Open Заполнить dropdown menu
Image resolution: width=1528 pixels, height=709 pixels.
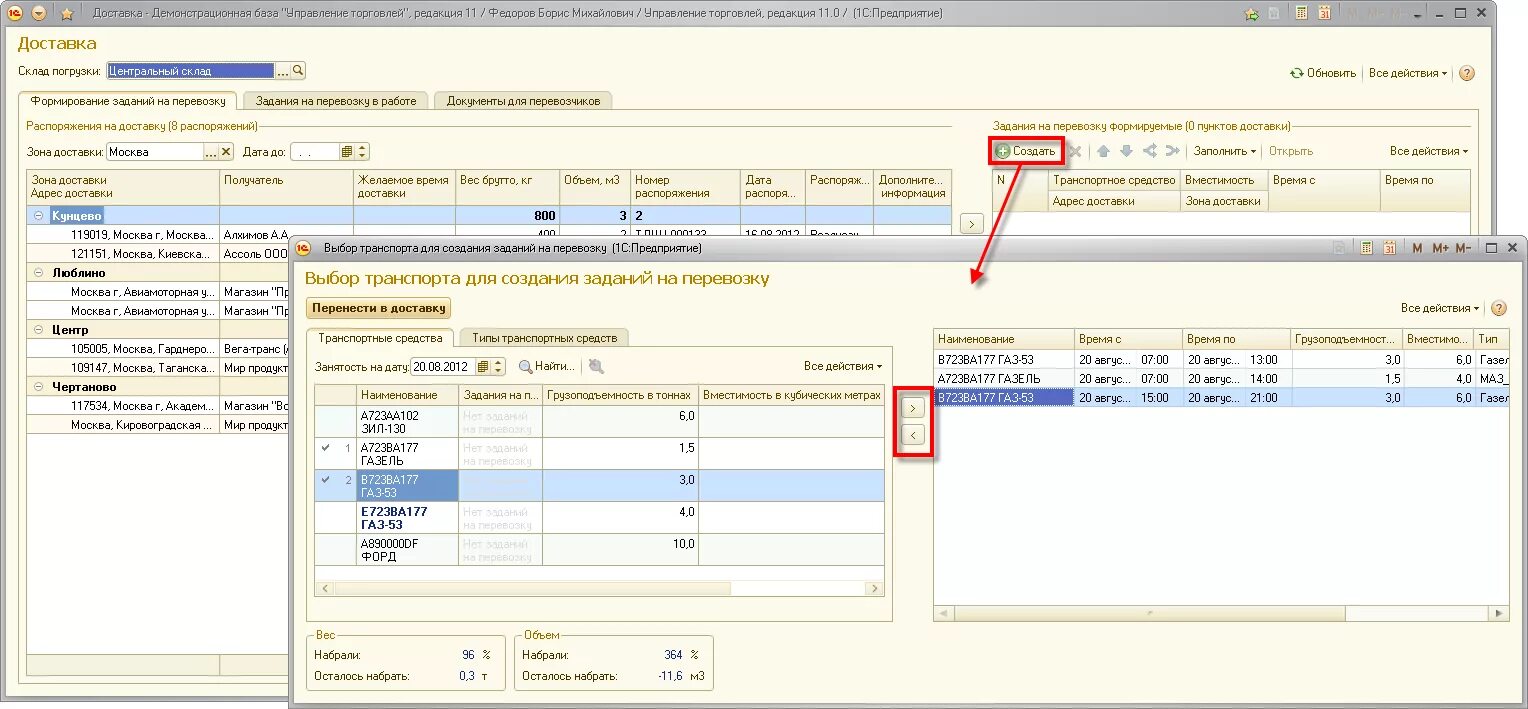pos(1225,151)
